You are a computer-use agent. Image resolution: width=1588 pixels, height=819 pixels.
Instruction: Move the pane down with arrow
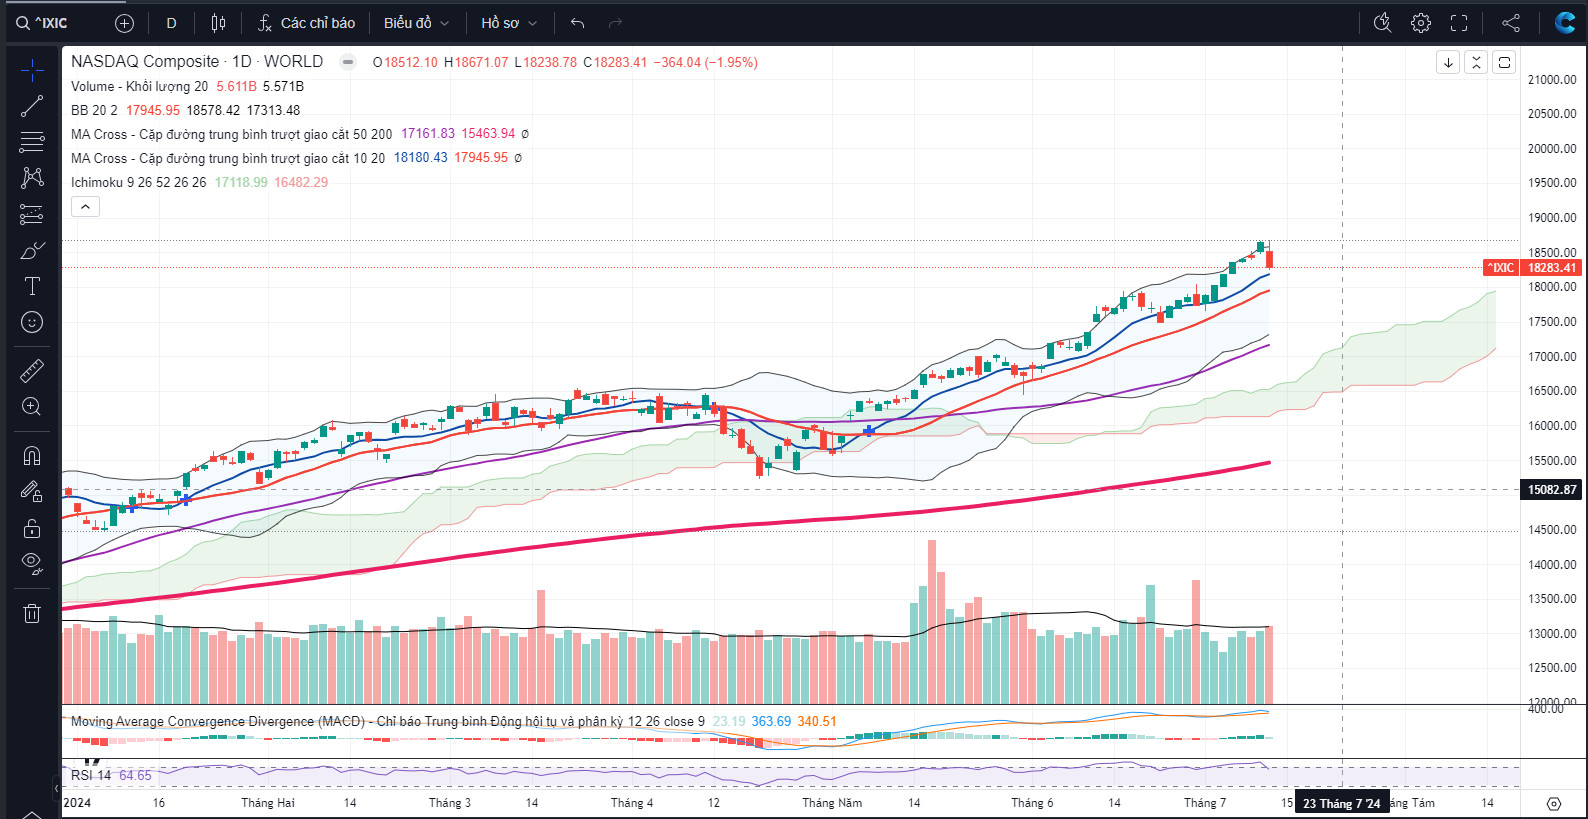tap(1448, 62)
